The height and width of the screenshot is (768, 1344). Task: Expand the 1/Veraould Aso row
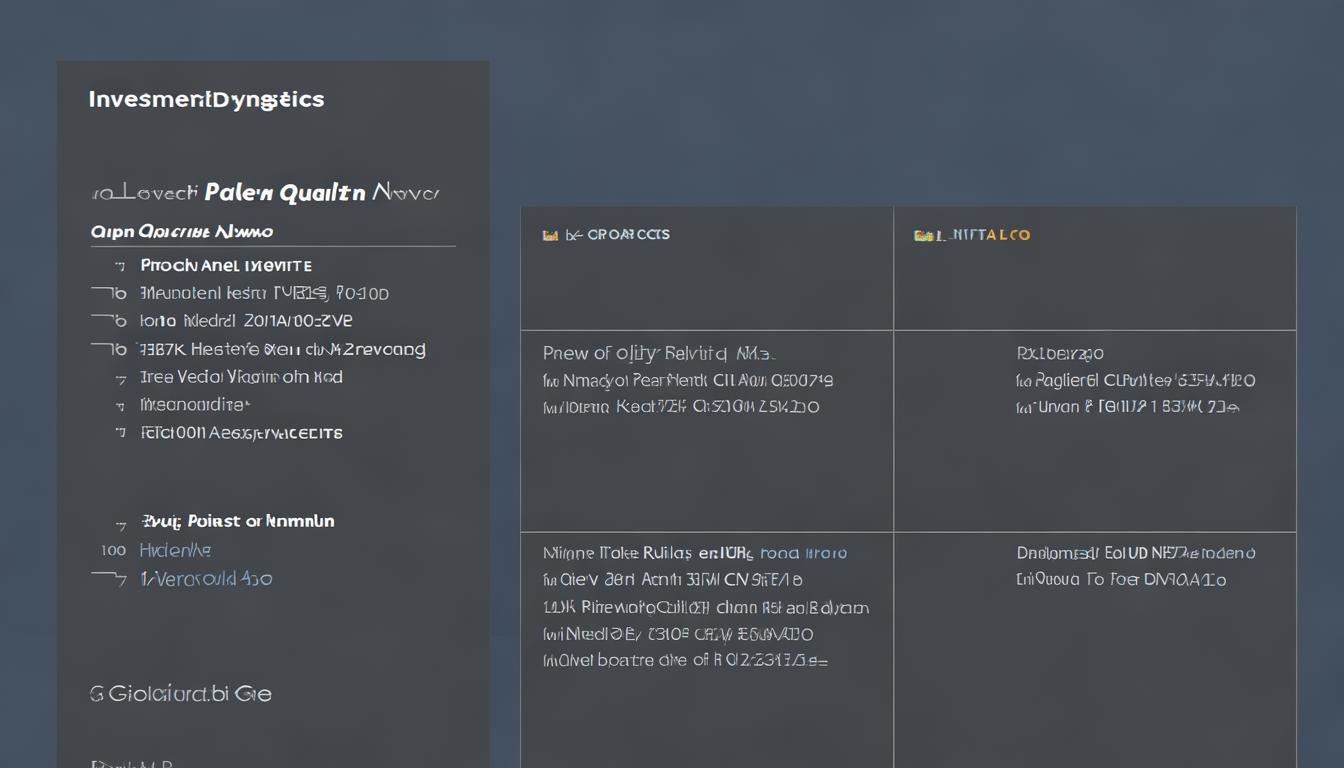(109, 578)
